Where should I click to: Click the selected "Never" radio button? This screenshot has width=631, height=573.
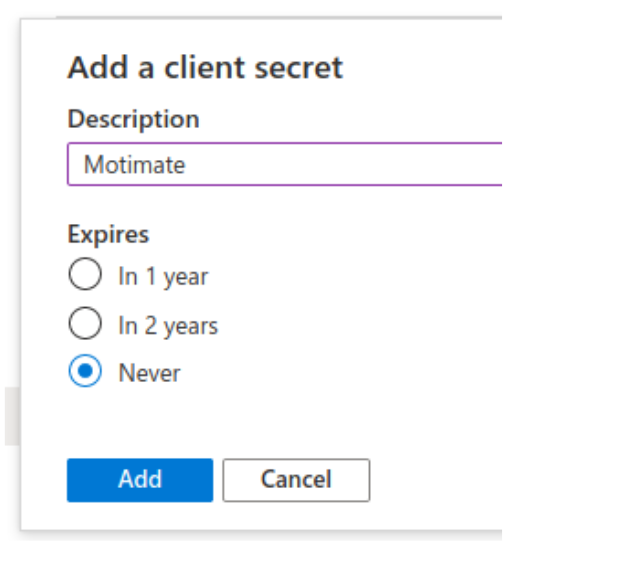pyautogui.click(x=84, y=372)
